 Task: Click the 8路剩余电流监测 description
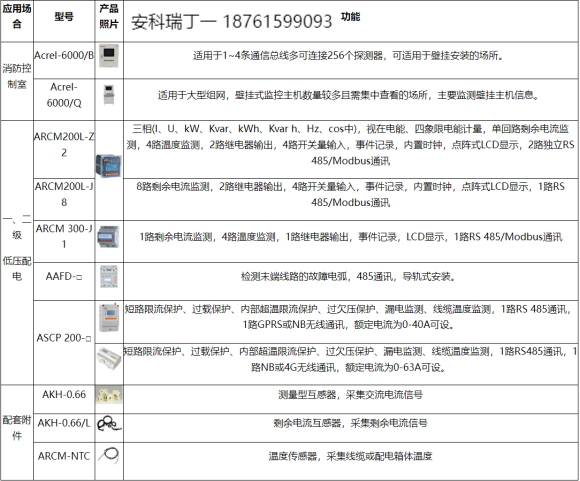click(x=350, y=194)
